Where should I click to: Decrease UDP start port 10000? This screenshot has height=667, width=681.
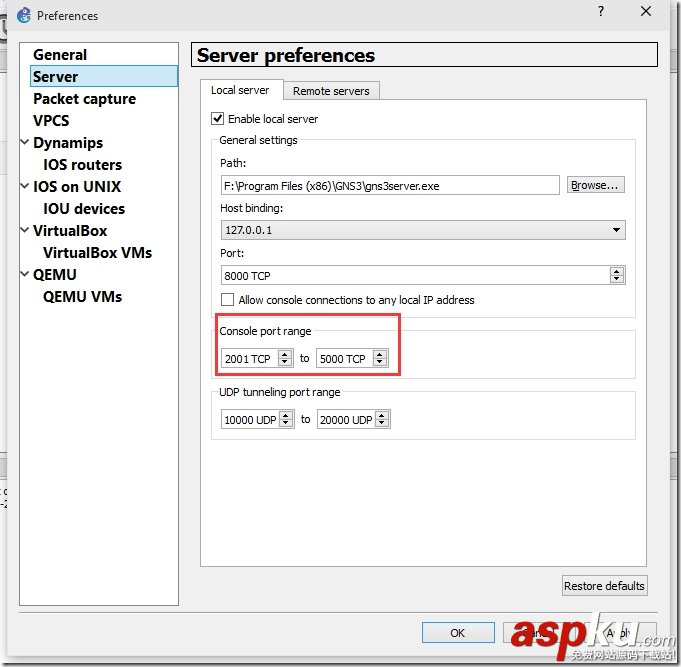[x=286, y=424]
